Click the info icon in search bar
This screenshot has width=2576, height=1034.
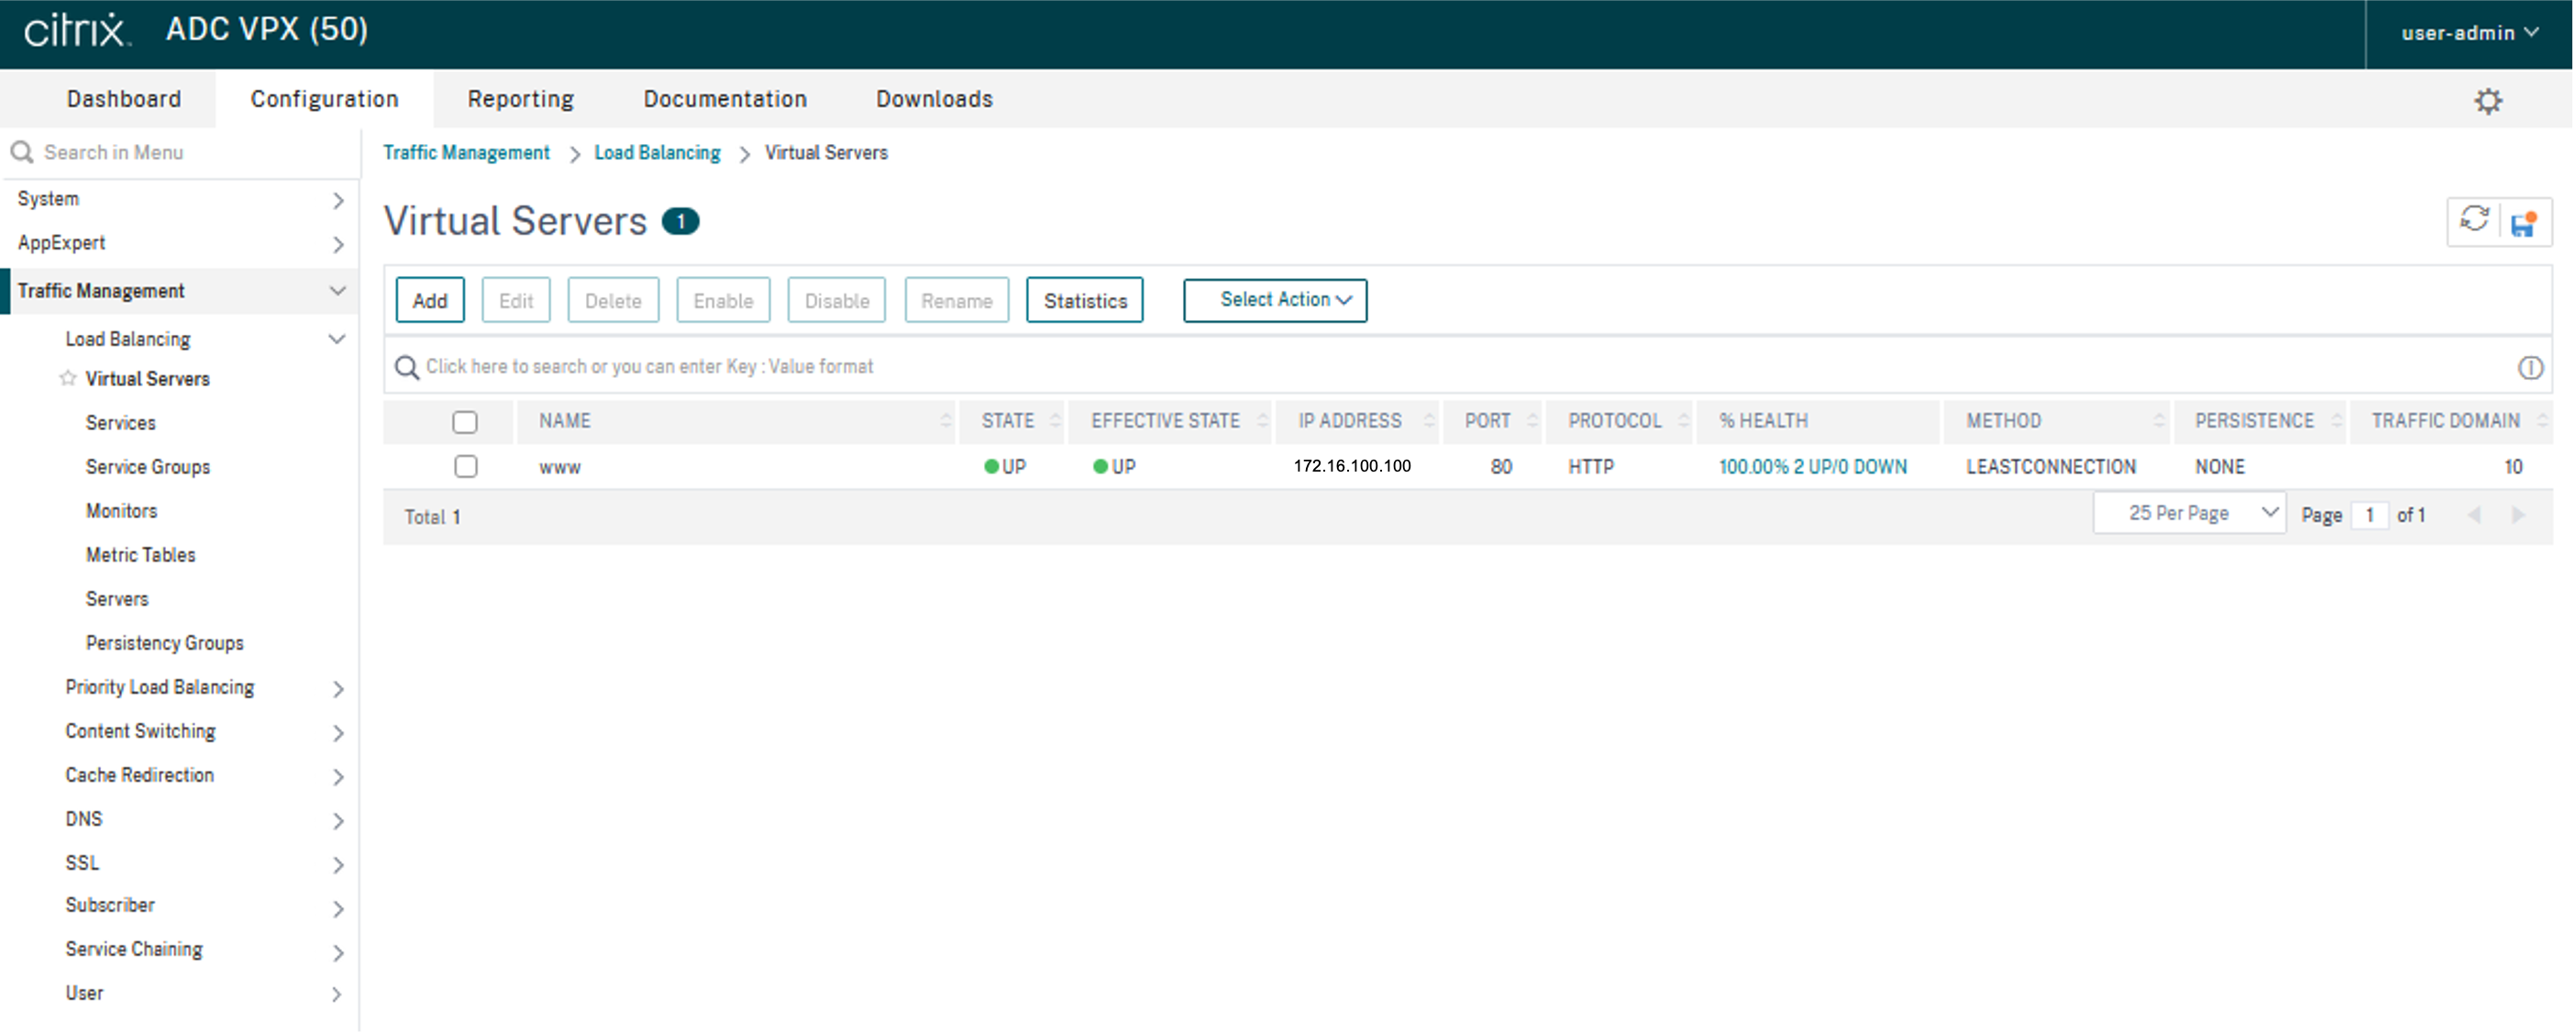(x=2529, y=368)
